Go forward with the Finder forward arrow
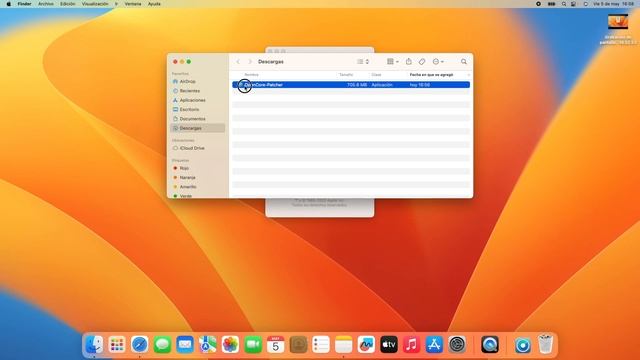The height and width of the screenshot is (360, 640). [x=250, y=62]
